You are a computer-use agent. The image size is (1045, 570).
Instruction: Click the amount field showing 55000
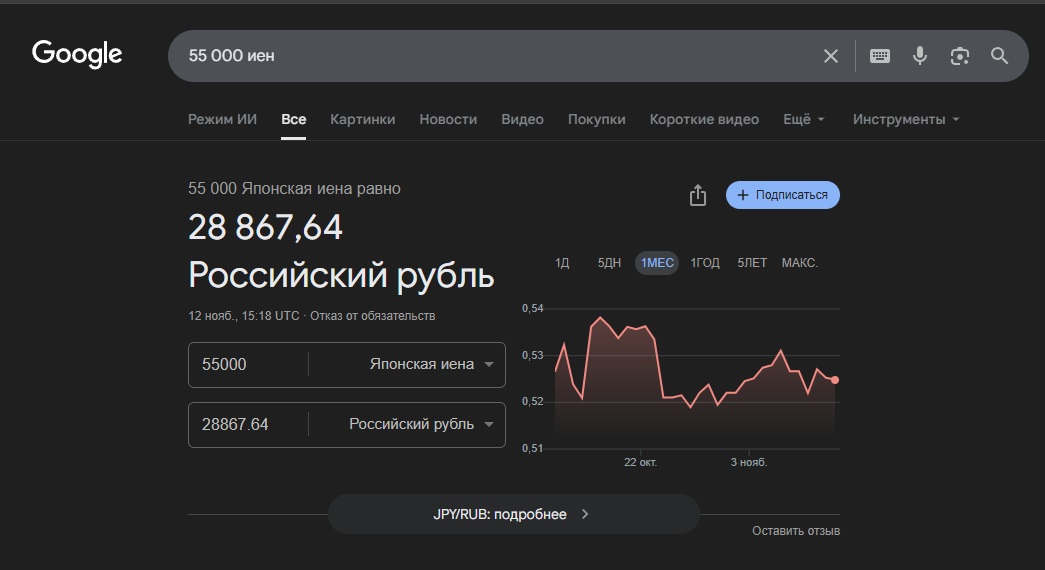(248, 365)
